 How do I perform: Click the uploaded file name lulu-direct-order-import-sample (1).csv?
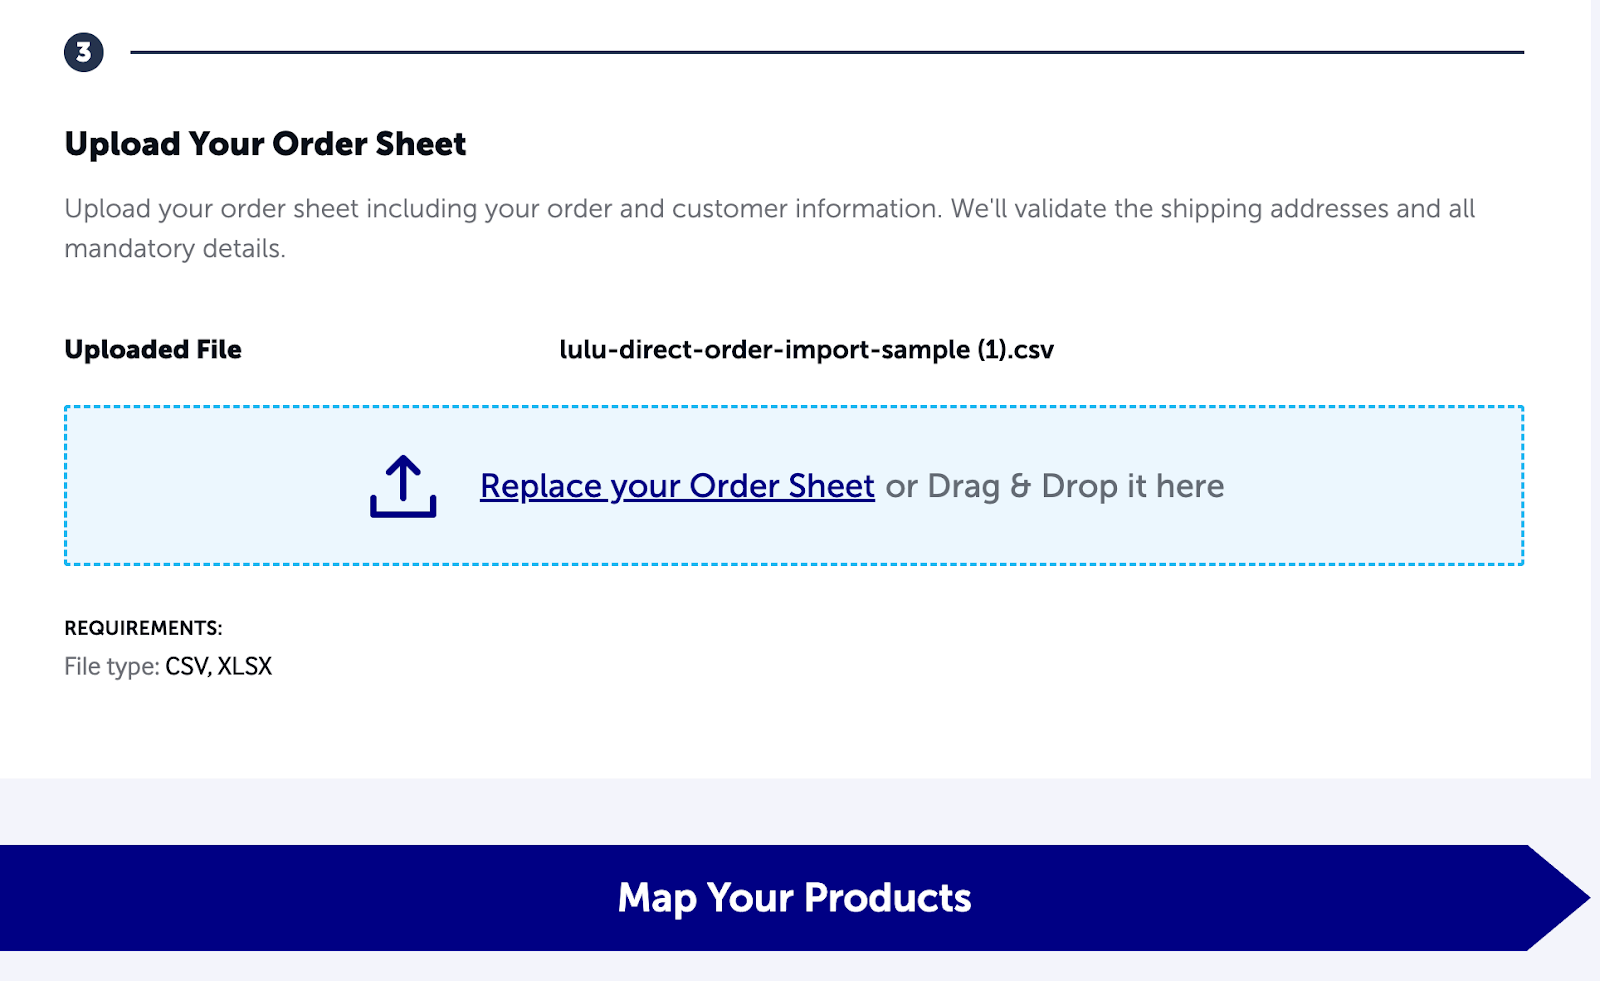click(808, 349)
